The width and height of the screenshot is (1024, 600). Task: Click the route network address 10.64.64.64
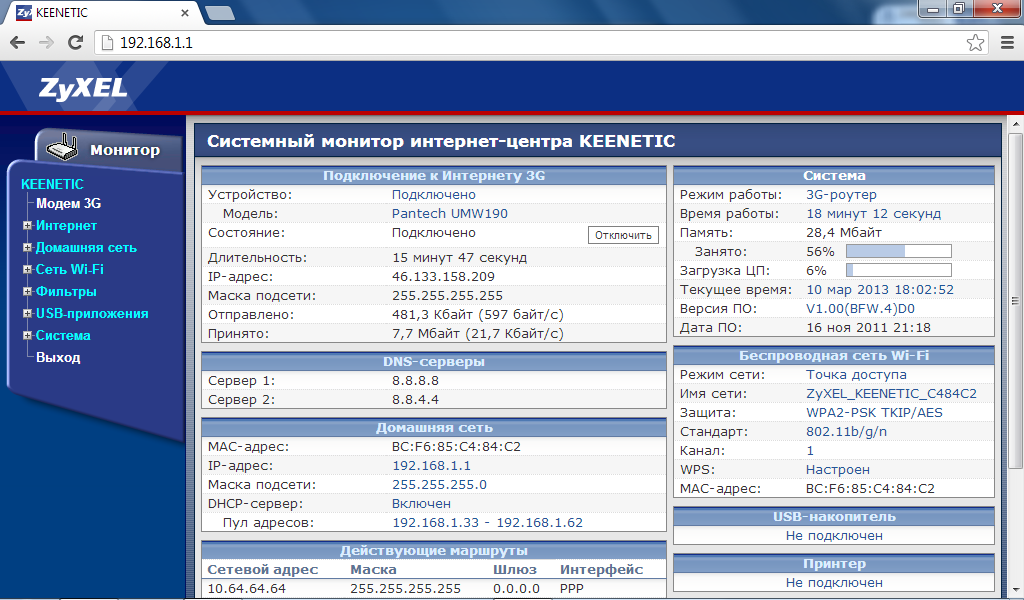247,588
